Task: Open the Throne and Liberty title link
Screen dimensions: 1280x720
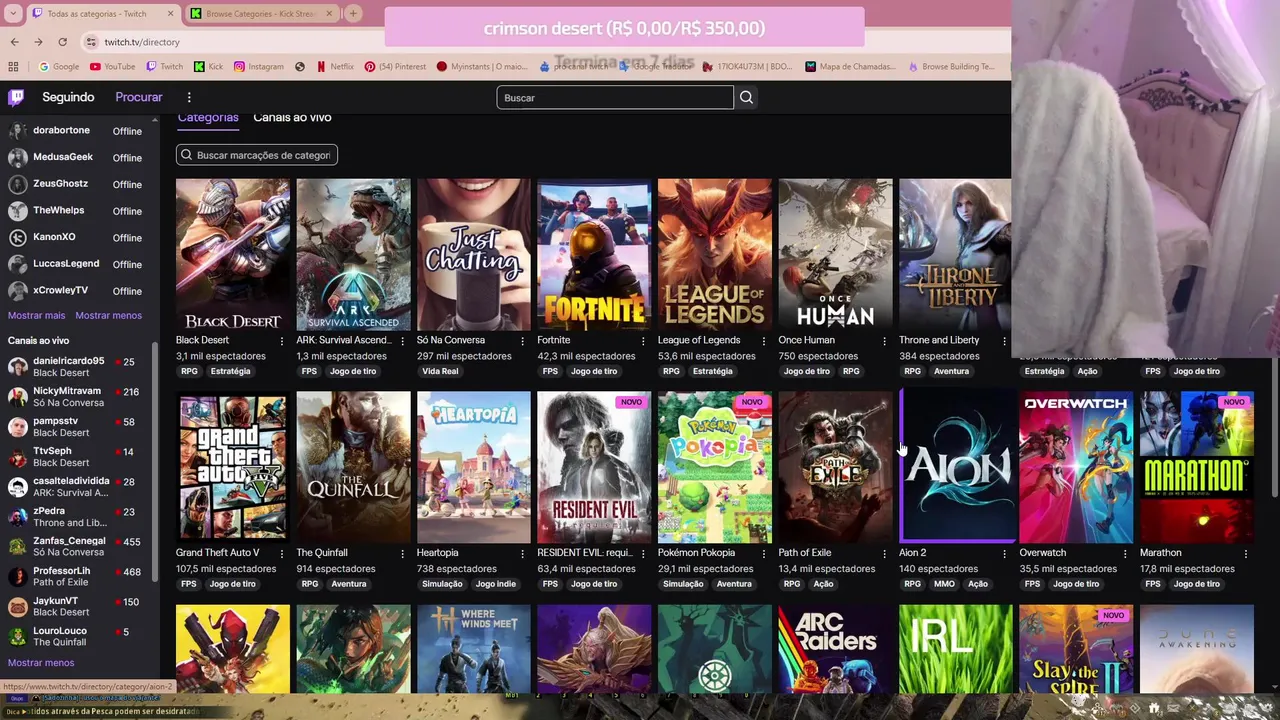Action: click(939, 341)
